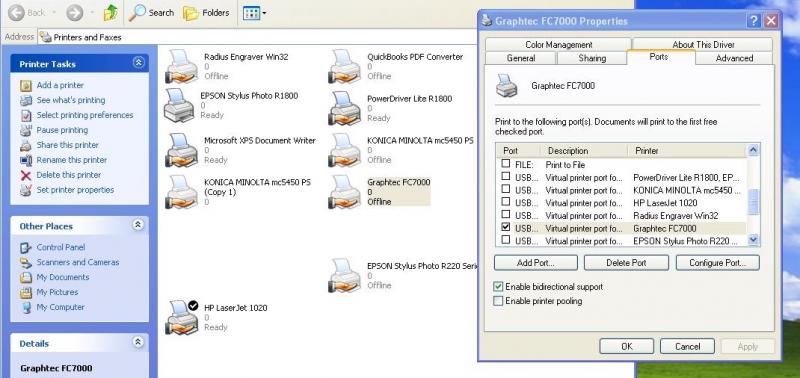Switch to General tab

tap(521, 58)
